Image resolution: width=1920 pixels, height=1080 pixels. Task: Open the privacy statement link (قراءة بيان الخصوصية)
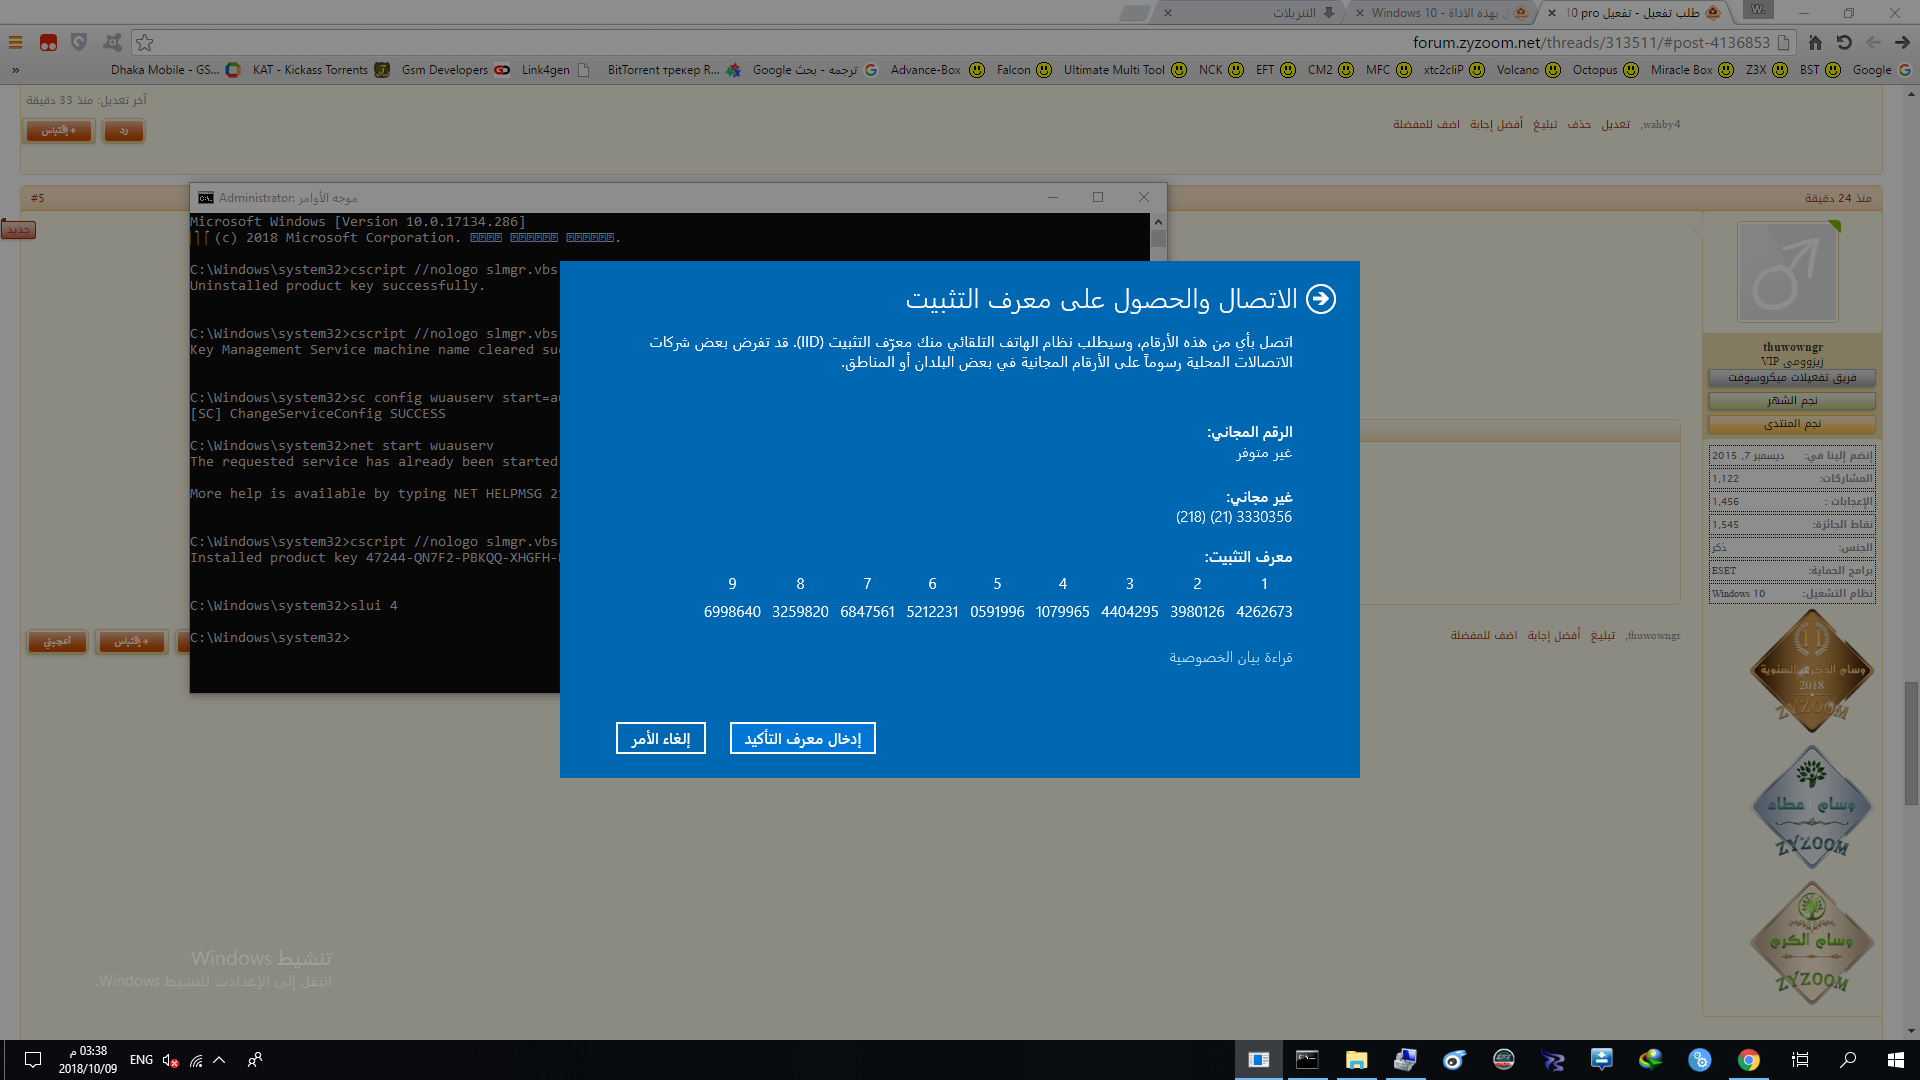pyautogui.click(x=1231, y=657)
